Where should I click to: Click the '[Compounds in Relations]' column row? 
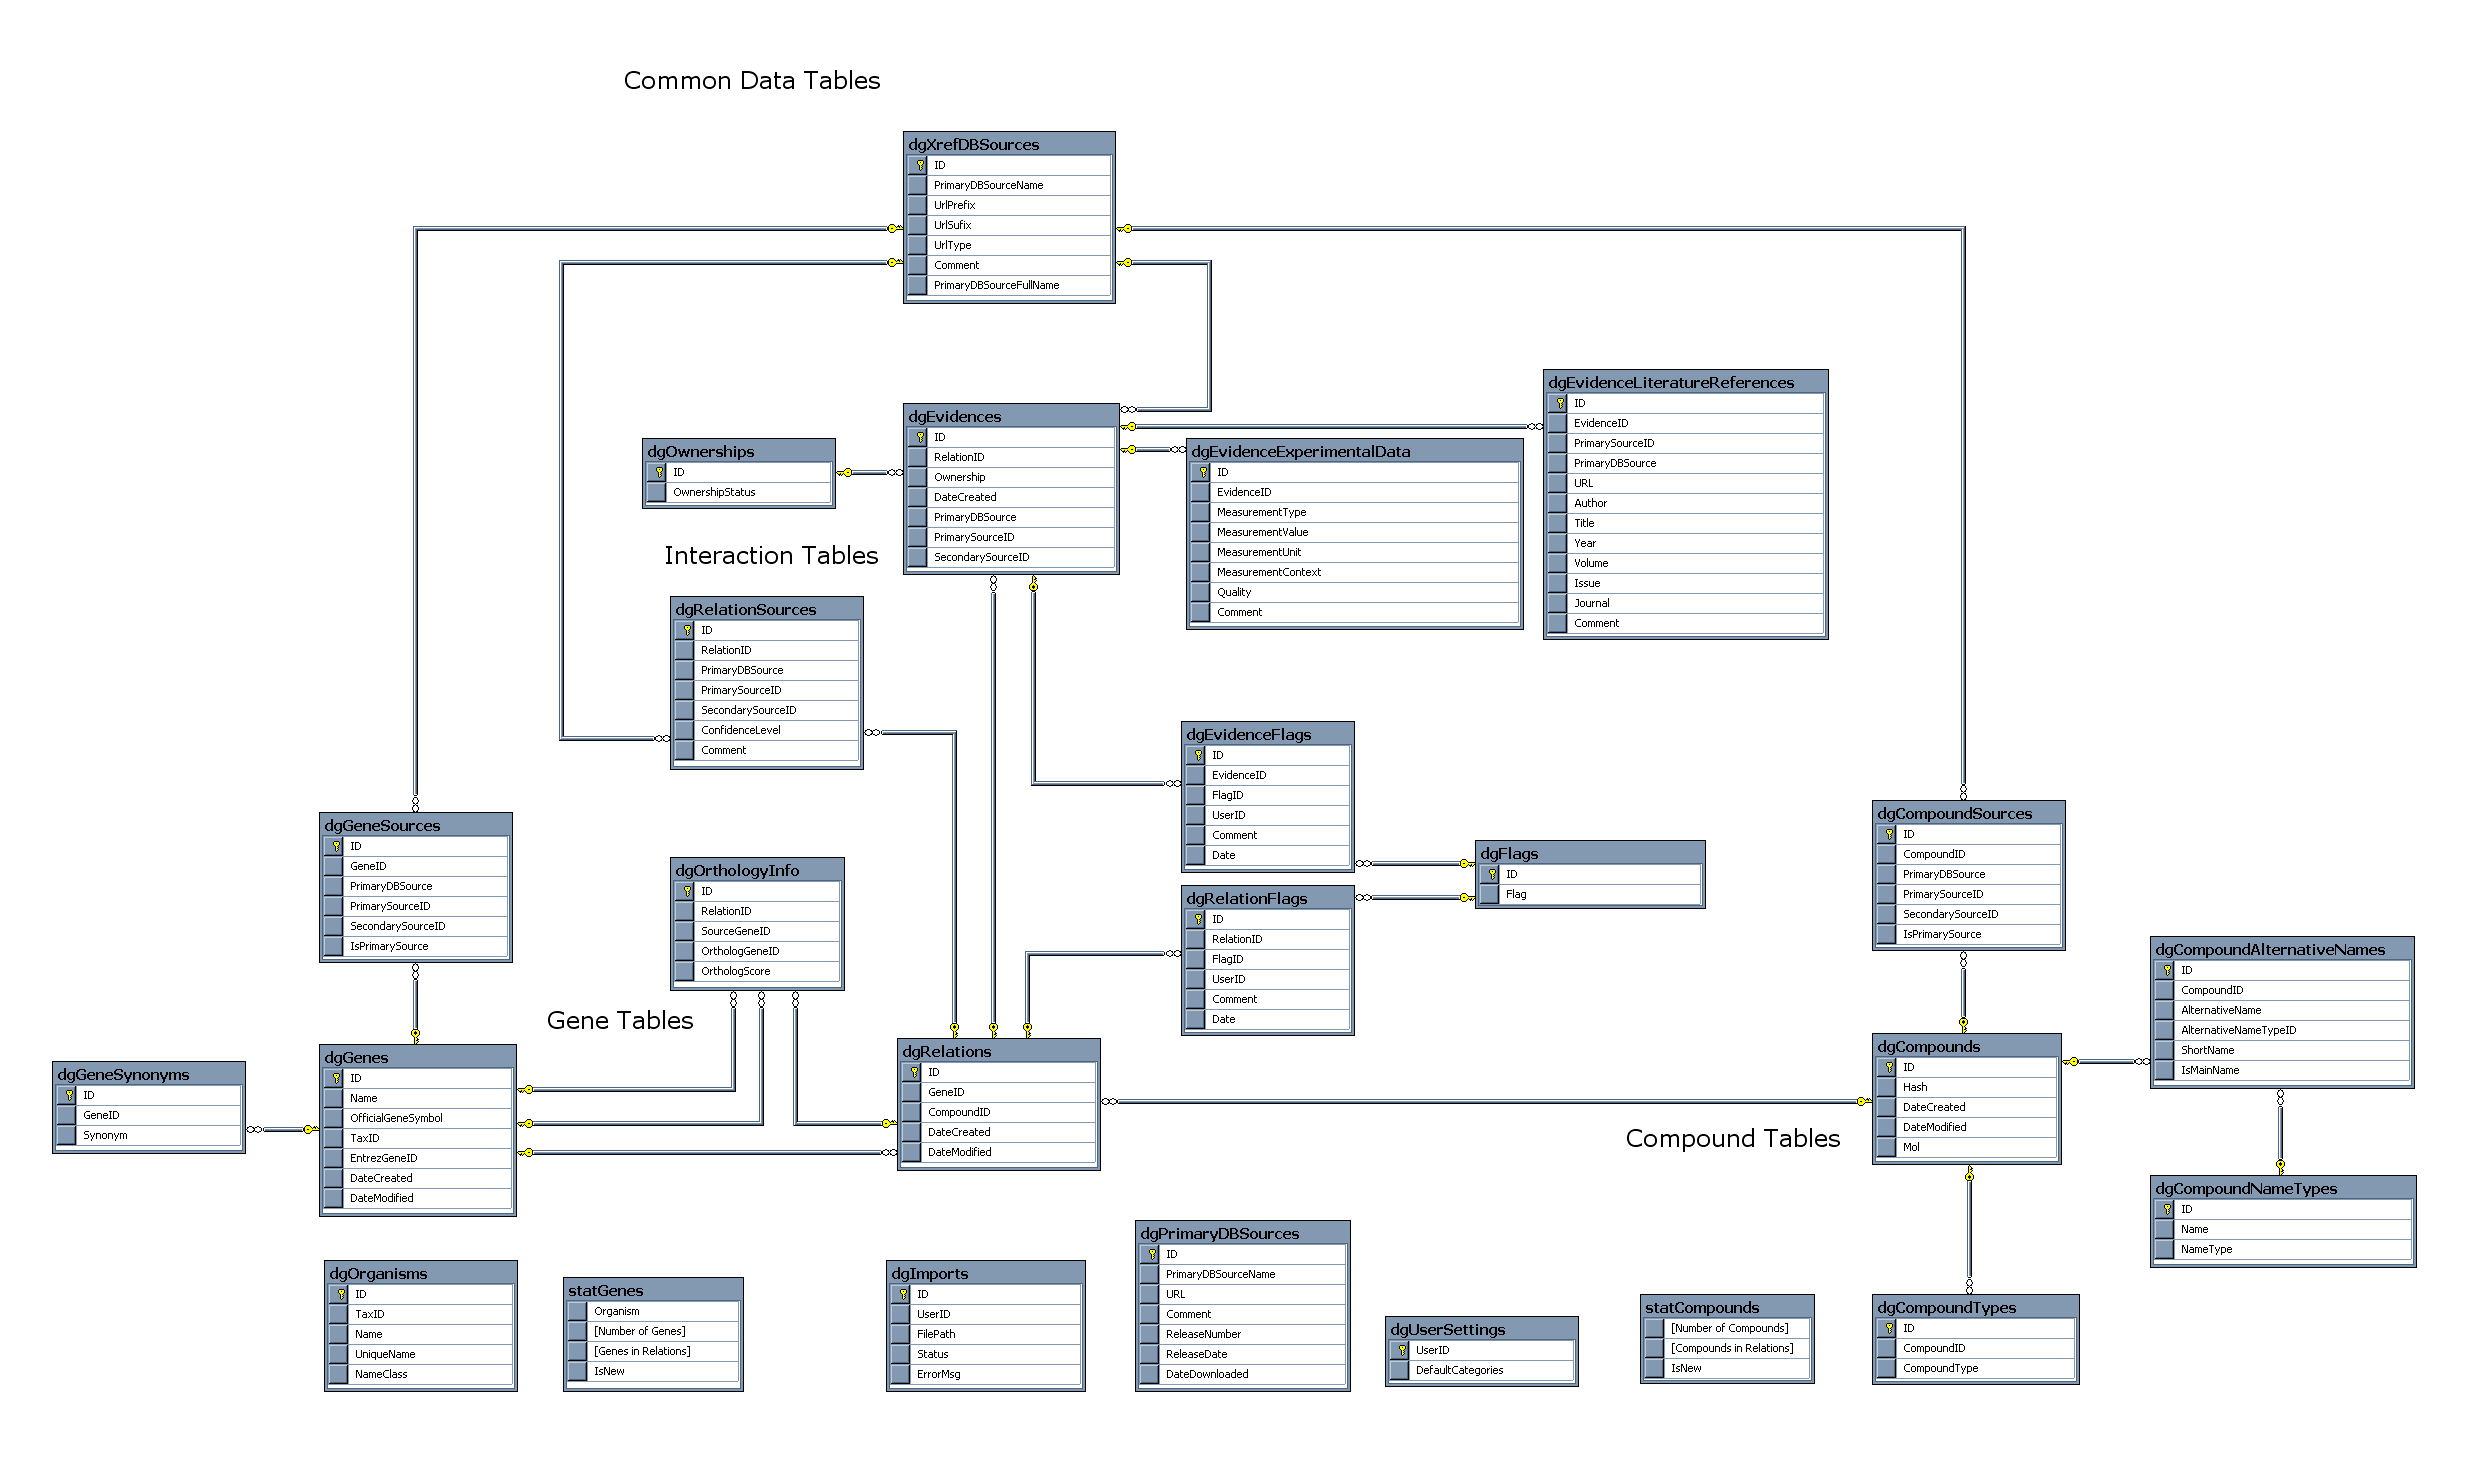(1727, 1348)
